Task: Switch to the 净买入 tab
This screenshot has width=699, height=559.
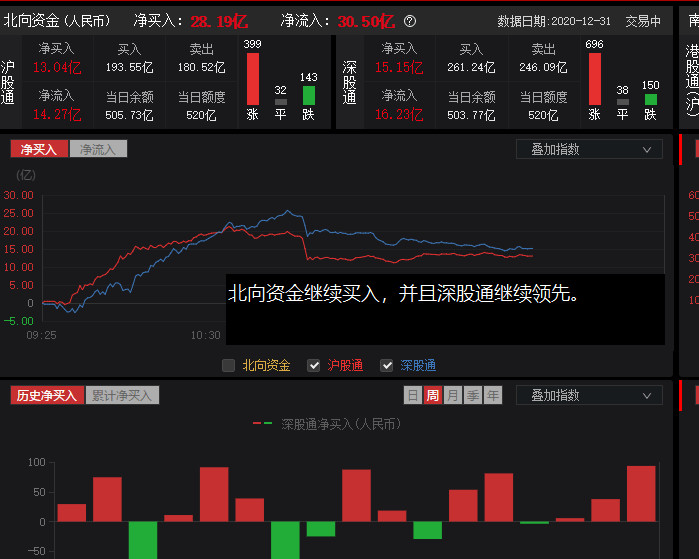Action: click(39, 149)
